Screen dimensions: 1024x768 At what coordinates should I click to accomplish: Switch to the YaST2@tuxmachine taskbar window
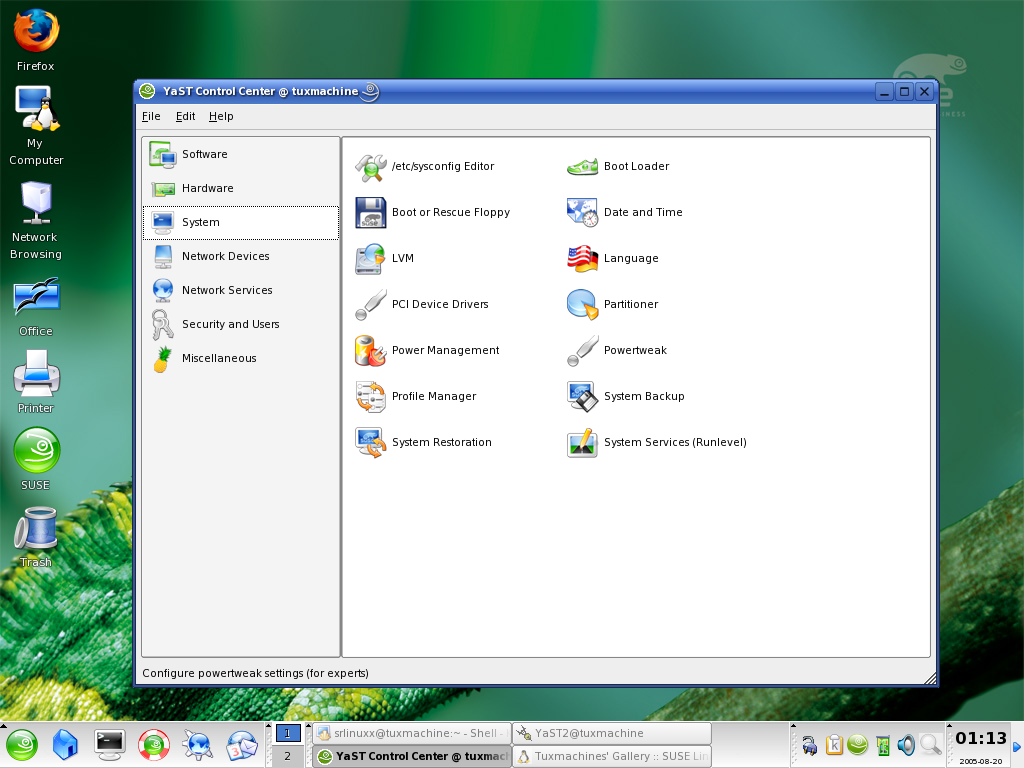(x=612, y=733)
